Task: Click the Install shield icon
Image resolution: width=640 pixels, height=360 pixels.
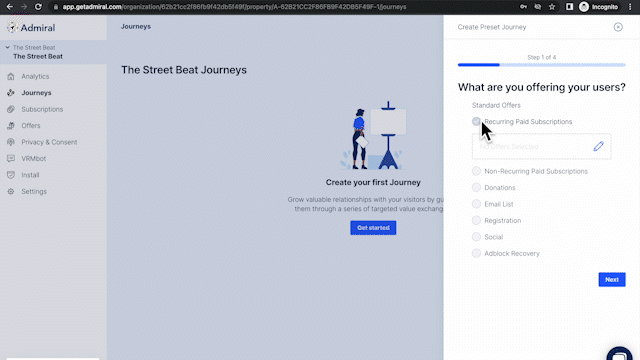Action: coord(11,175)
